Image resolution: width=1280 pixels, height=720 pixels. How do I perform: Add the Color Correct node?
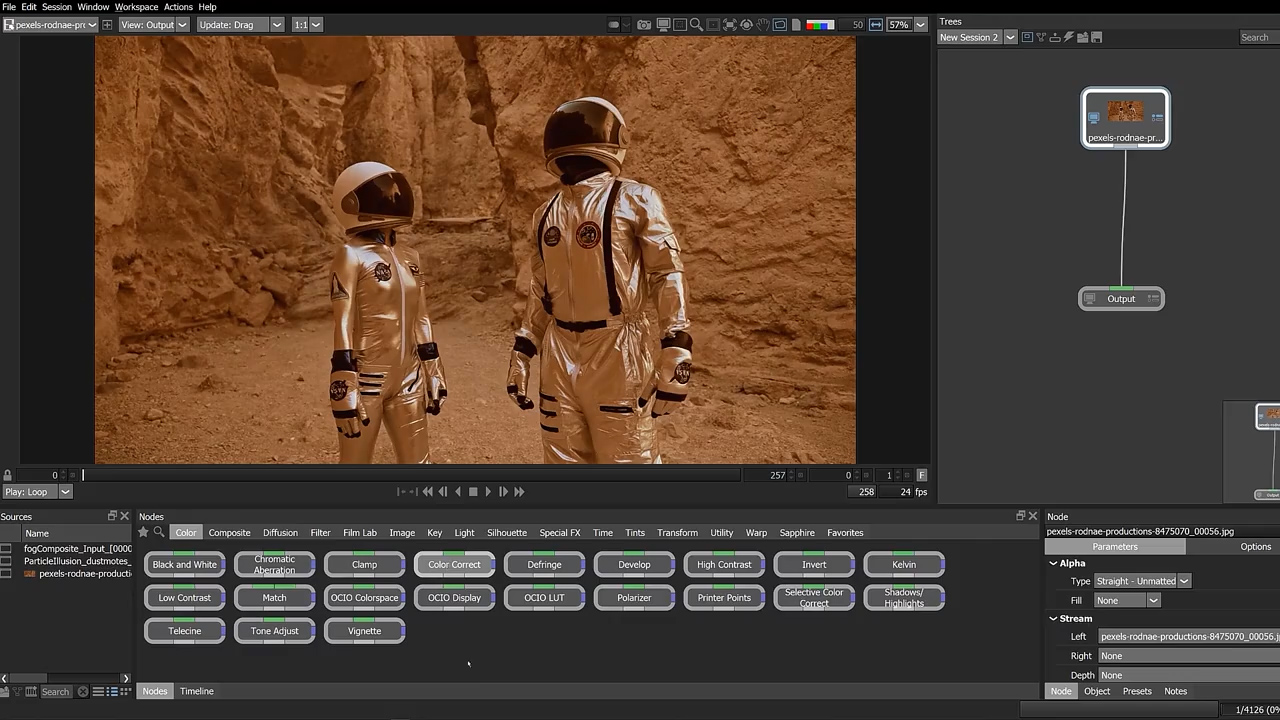454,565
